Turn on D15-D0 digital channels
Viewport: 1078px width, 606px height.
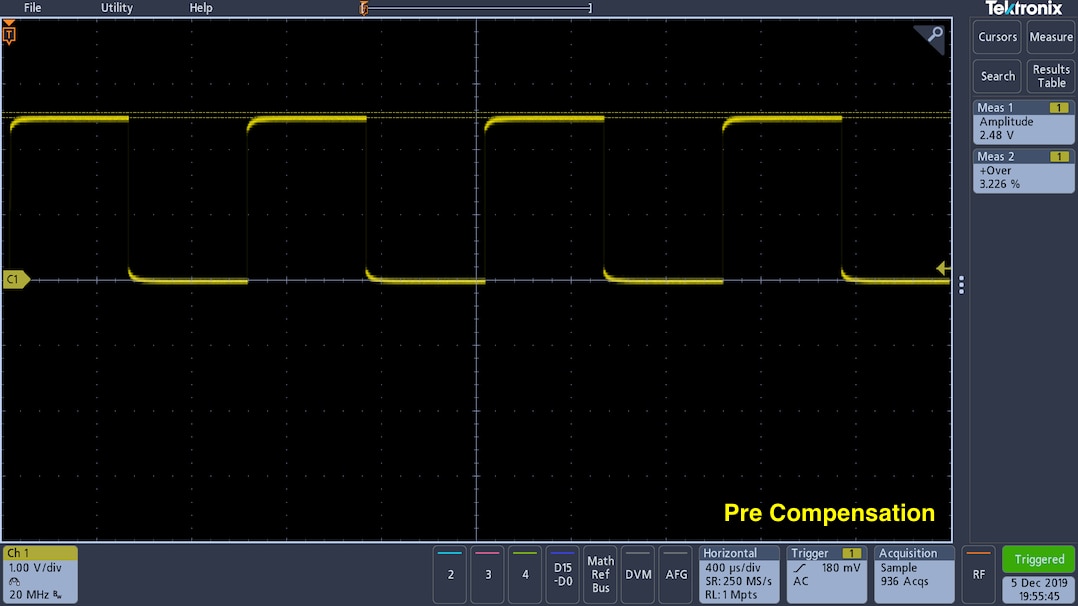pos(563,574)
